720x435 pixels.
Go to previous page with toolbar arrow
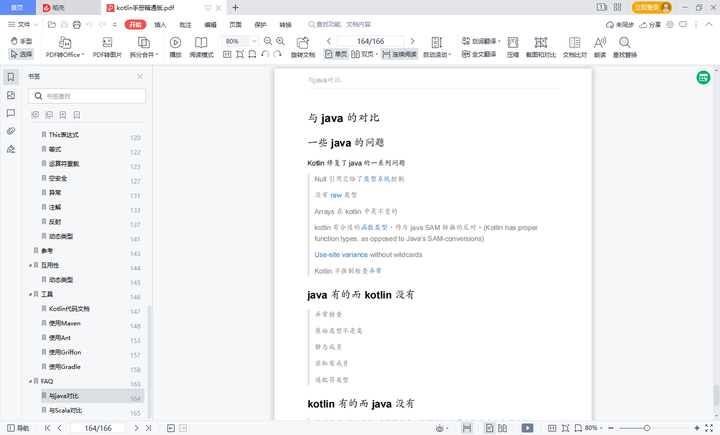329,41
